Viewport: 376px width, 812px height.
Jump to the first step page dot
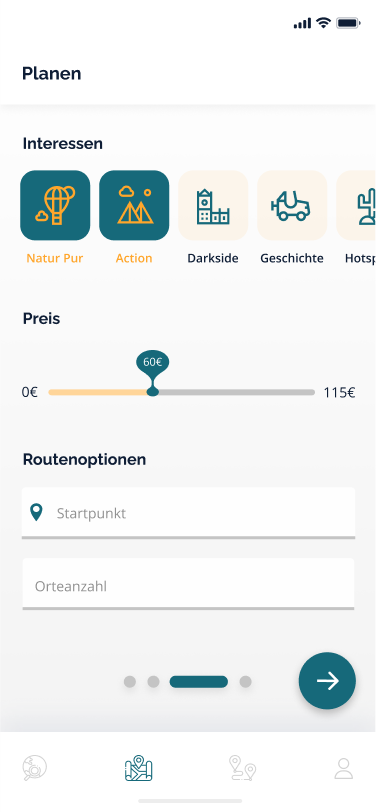130,682
